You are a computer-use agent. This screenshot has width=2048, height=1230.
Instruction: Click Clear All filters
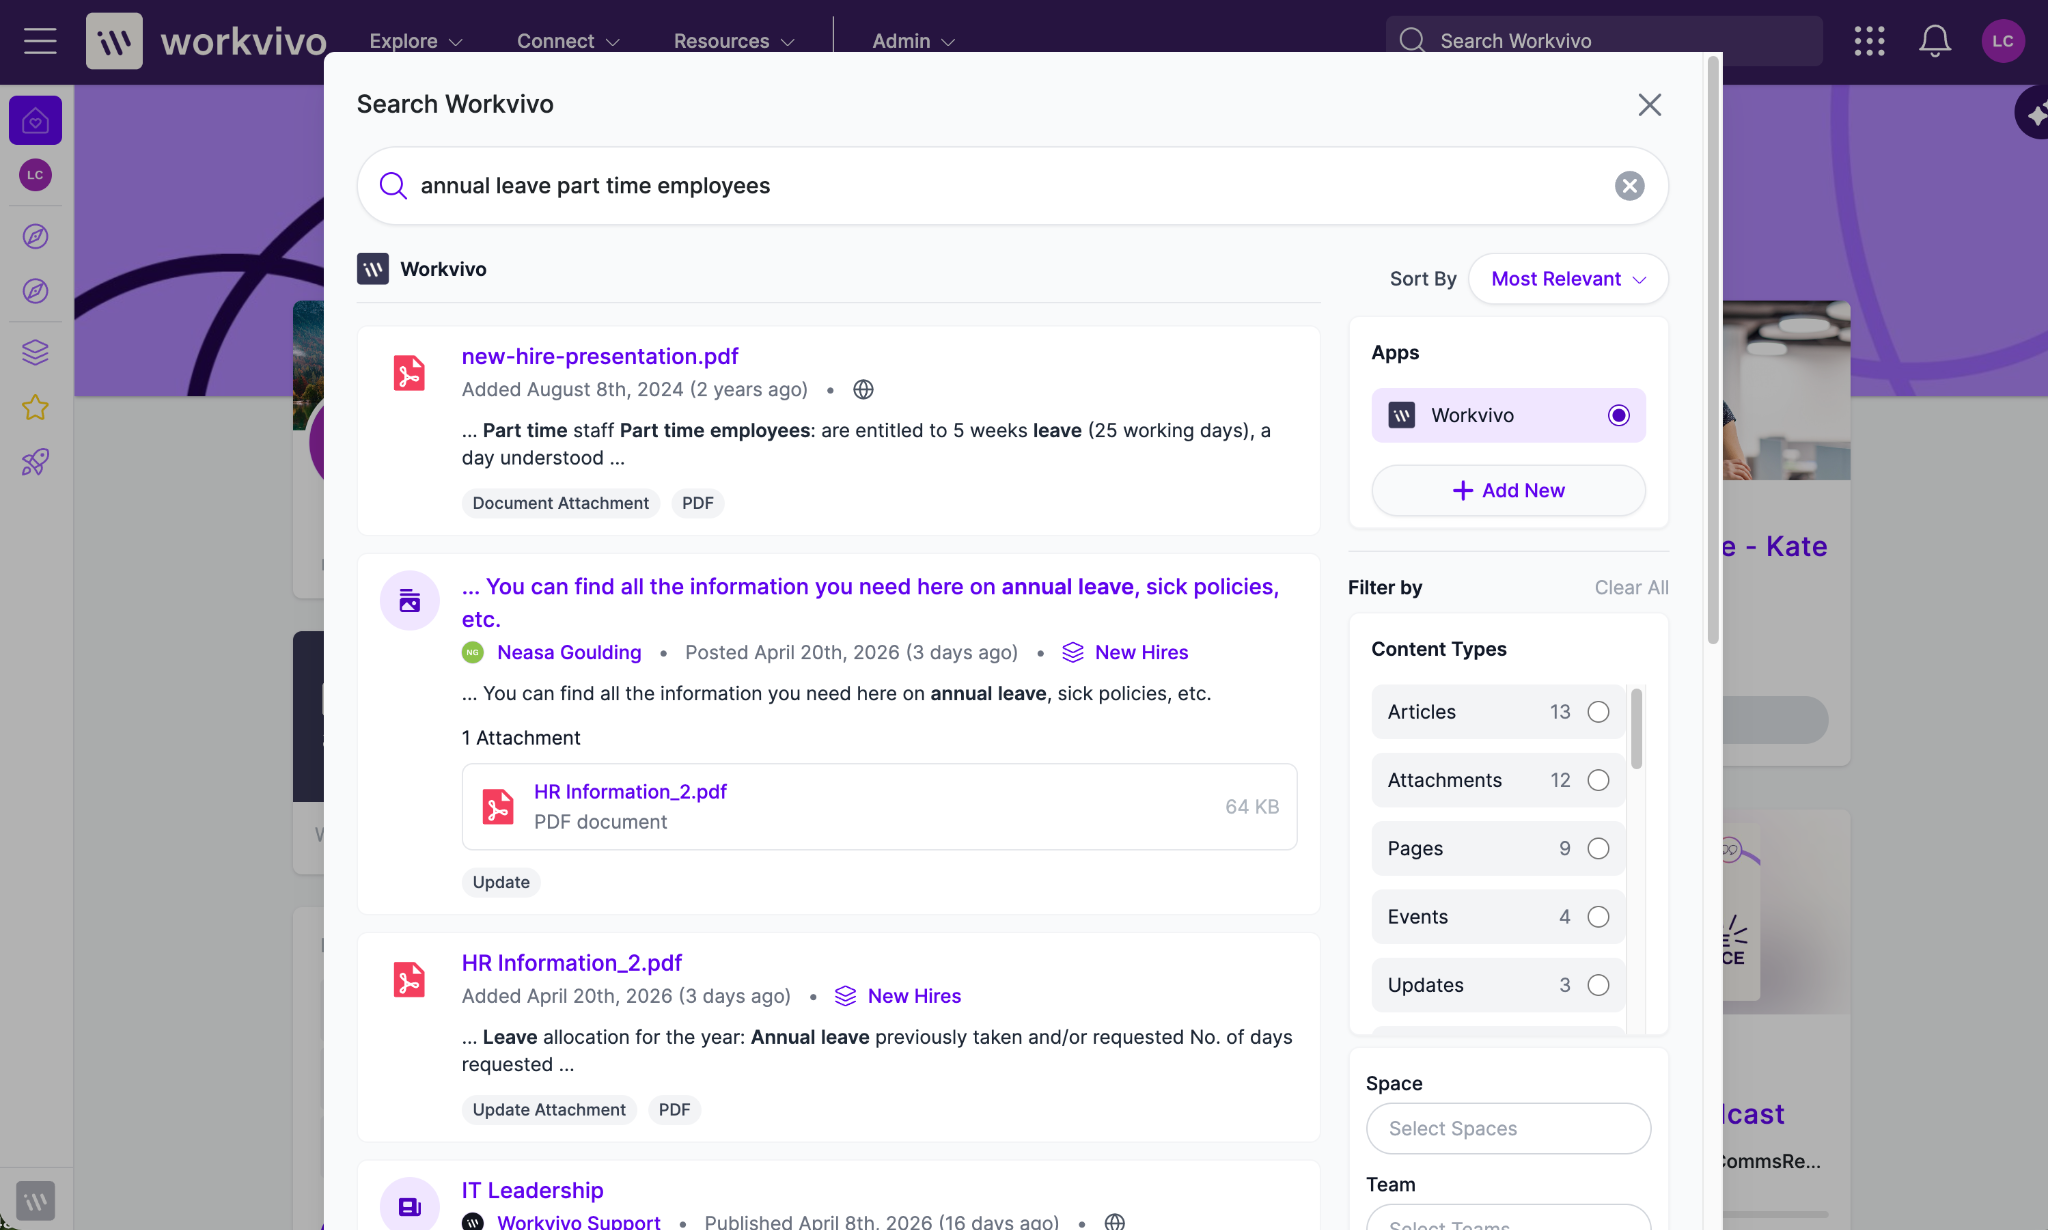point(1631,588)
